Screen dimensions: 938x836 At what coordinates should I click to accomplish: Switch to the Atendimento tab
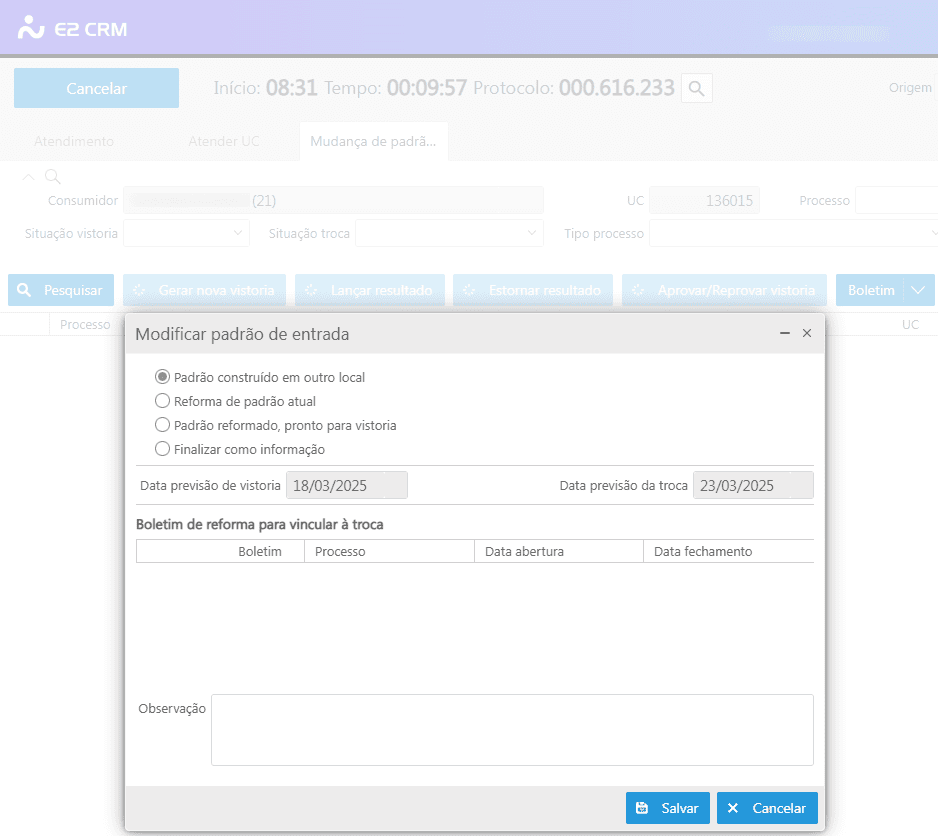[74, 141]
